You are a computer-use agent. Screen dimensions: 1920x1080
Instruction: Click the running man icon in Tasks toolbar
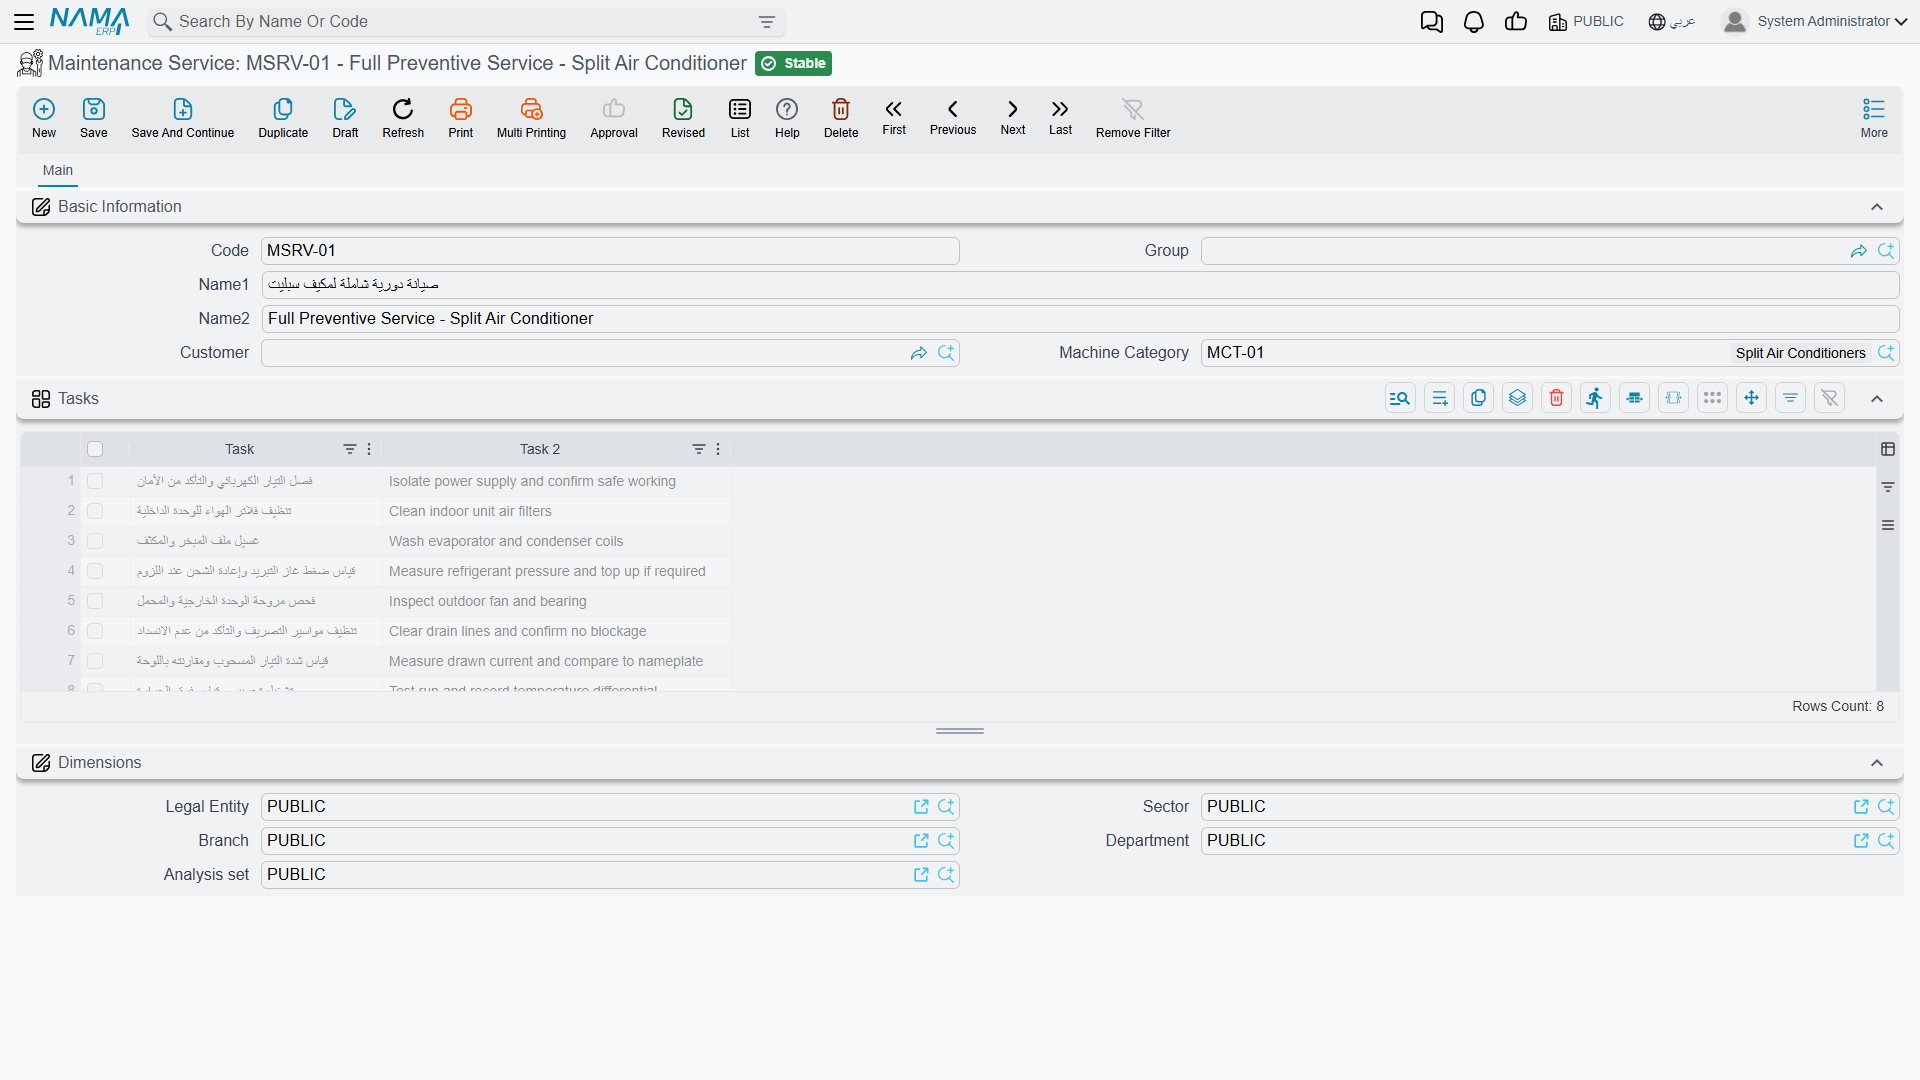[x=1595, y=398]
